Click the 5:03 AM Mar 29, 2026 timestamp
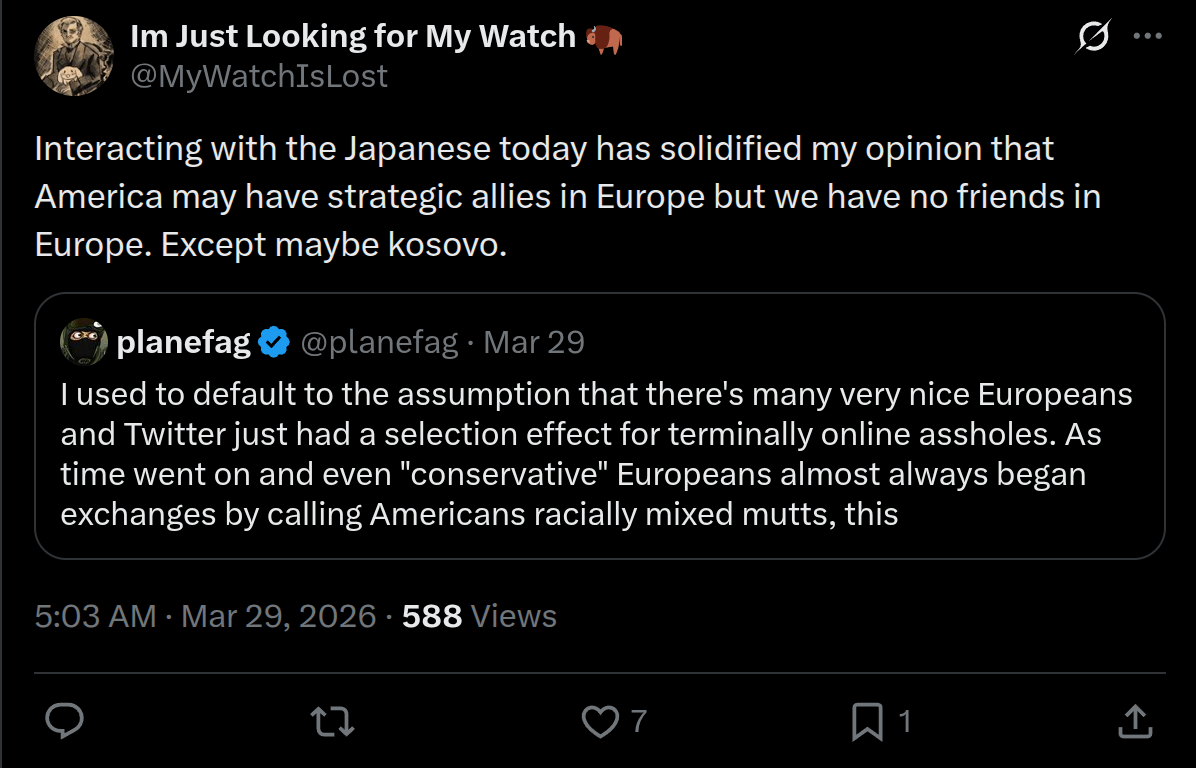This screenshot has width=1196, height=768. tap(205, 616)
